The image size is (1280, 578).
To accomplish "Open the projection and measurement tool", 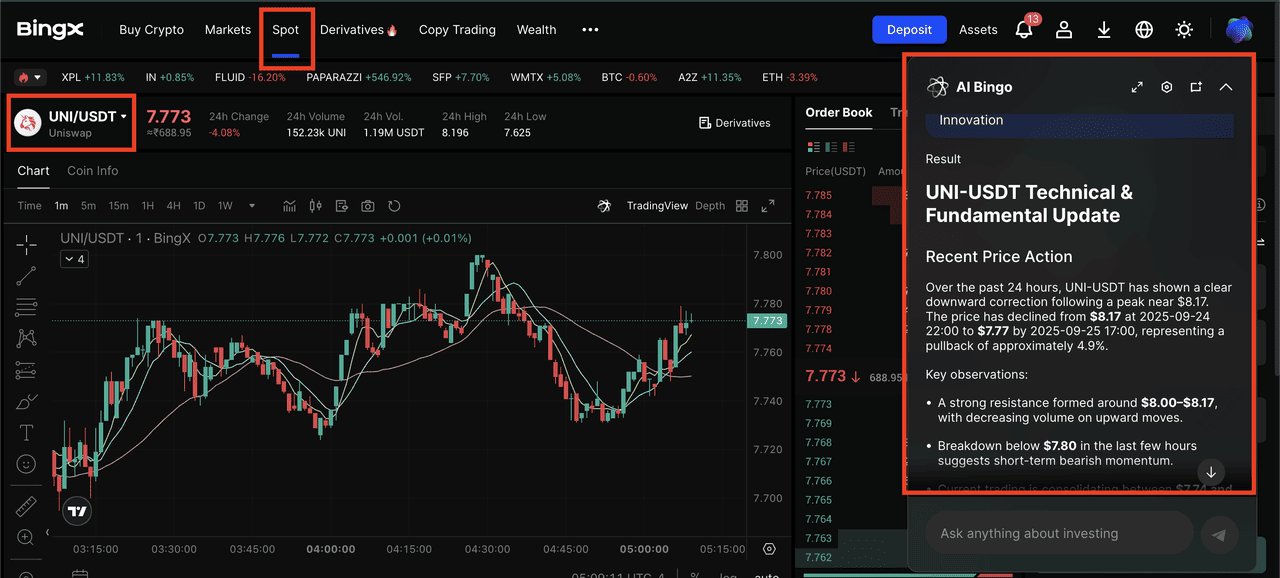I will (x=27, y=371).
